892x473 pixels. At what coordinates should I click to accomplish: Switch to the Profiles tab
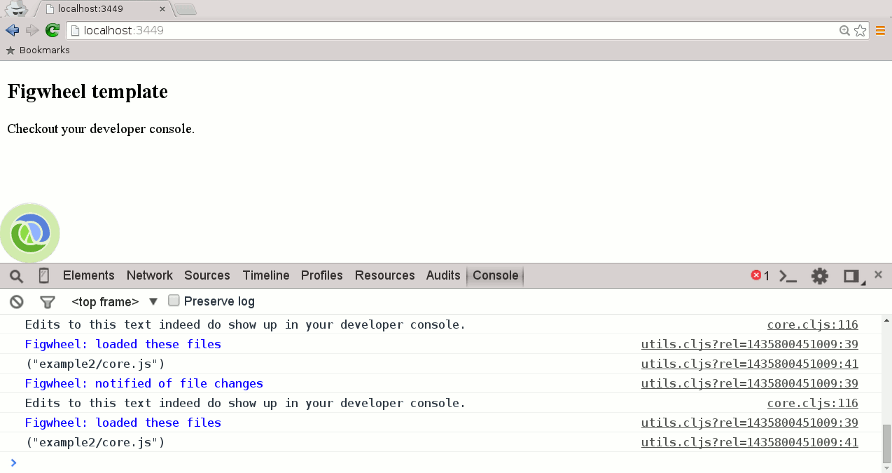pyautogui.click(x=322, y=275)
